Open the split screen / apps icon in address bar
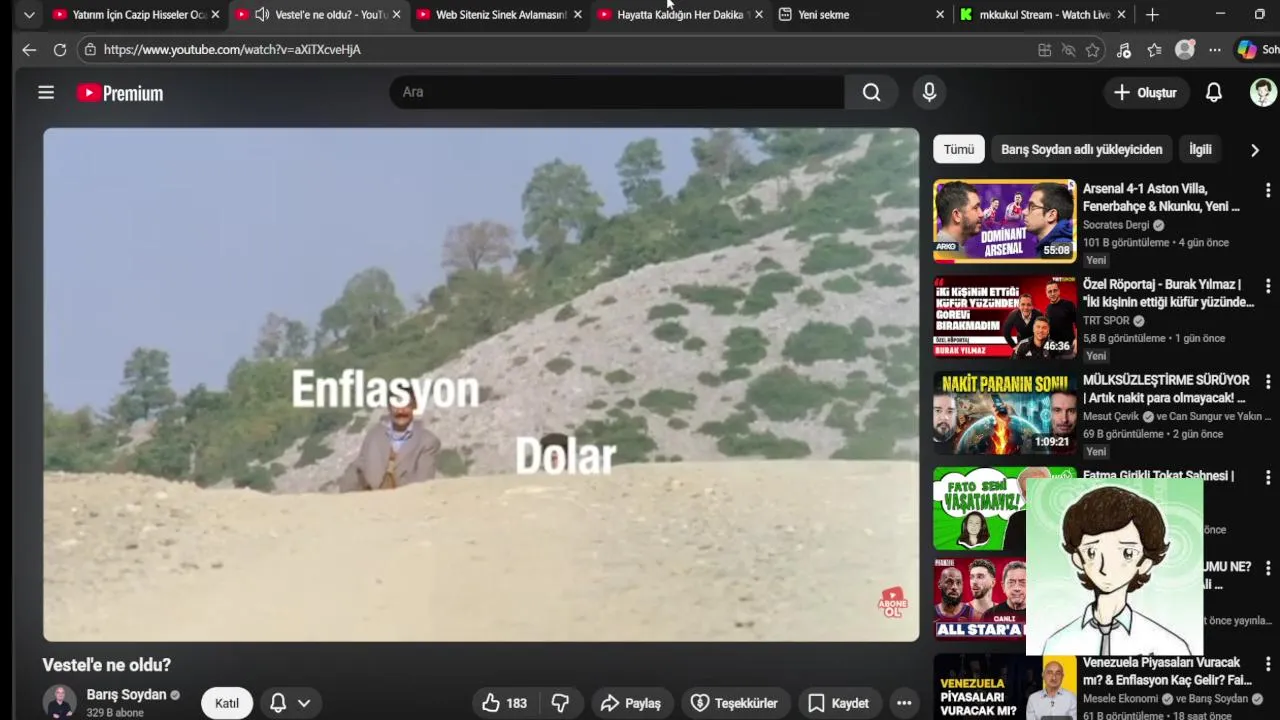This screenshot has width=1280, height=720. click(1045, 50)
